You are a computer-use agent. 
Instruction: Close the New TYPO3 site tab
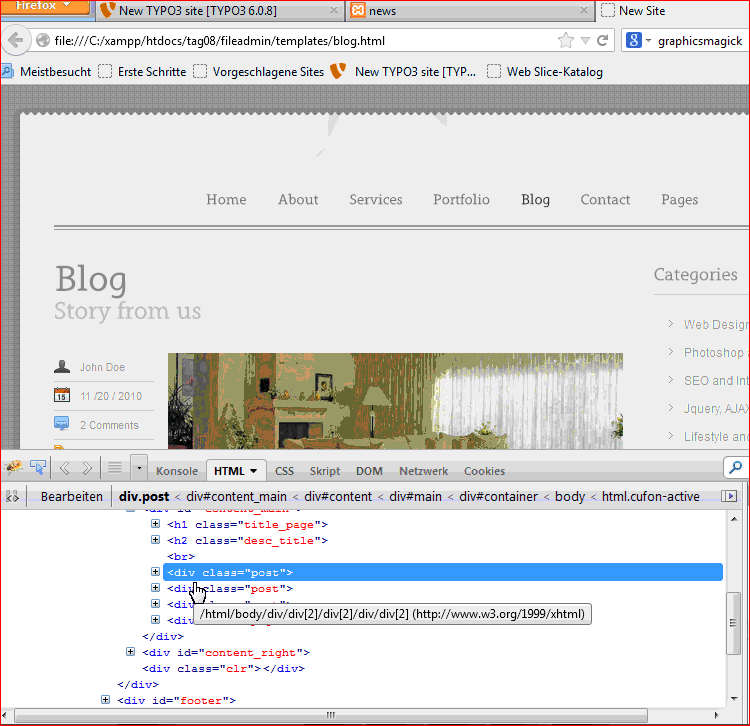tap(334, 10)
